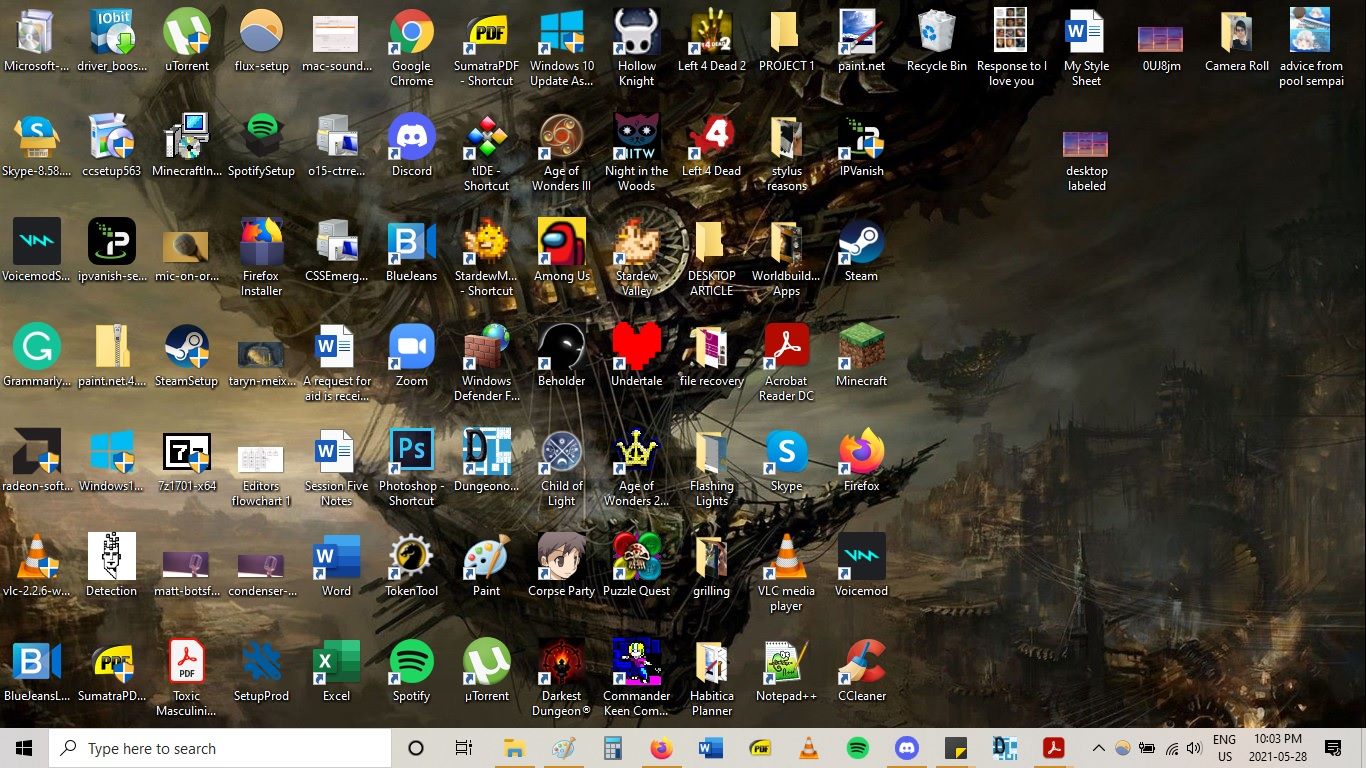Open Firefox from the taskbar
1366x768 pixels.
(x=661, y=747)
